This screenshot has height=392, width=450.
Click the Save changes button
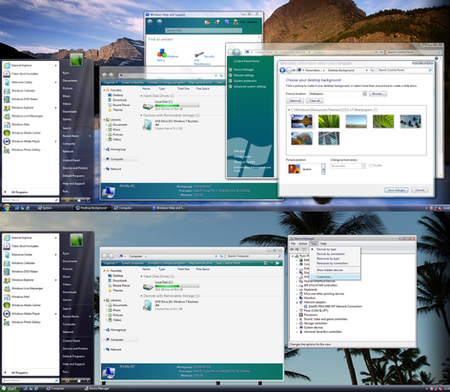pos(396,190)
